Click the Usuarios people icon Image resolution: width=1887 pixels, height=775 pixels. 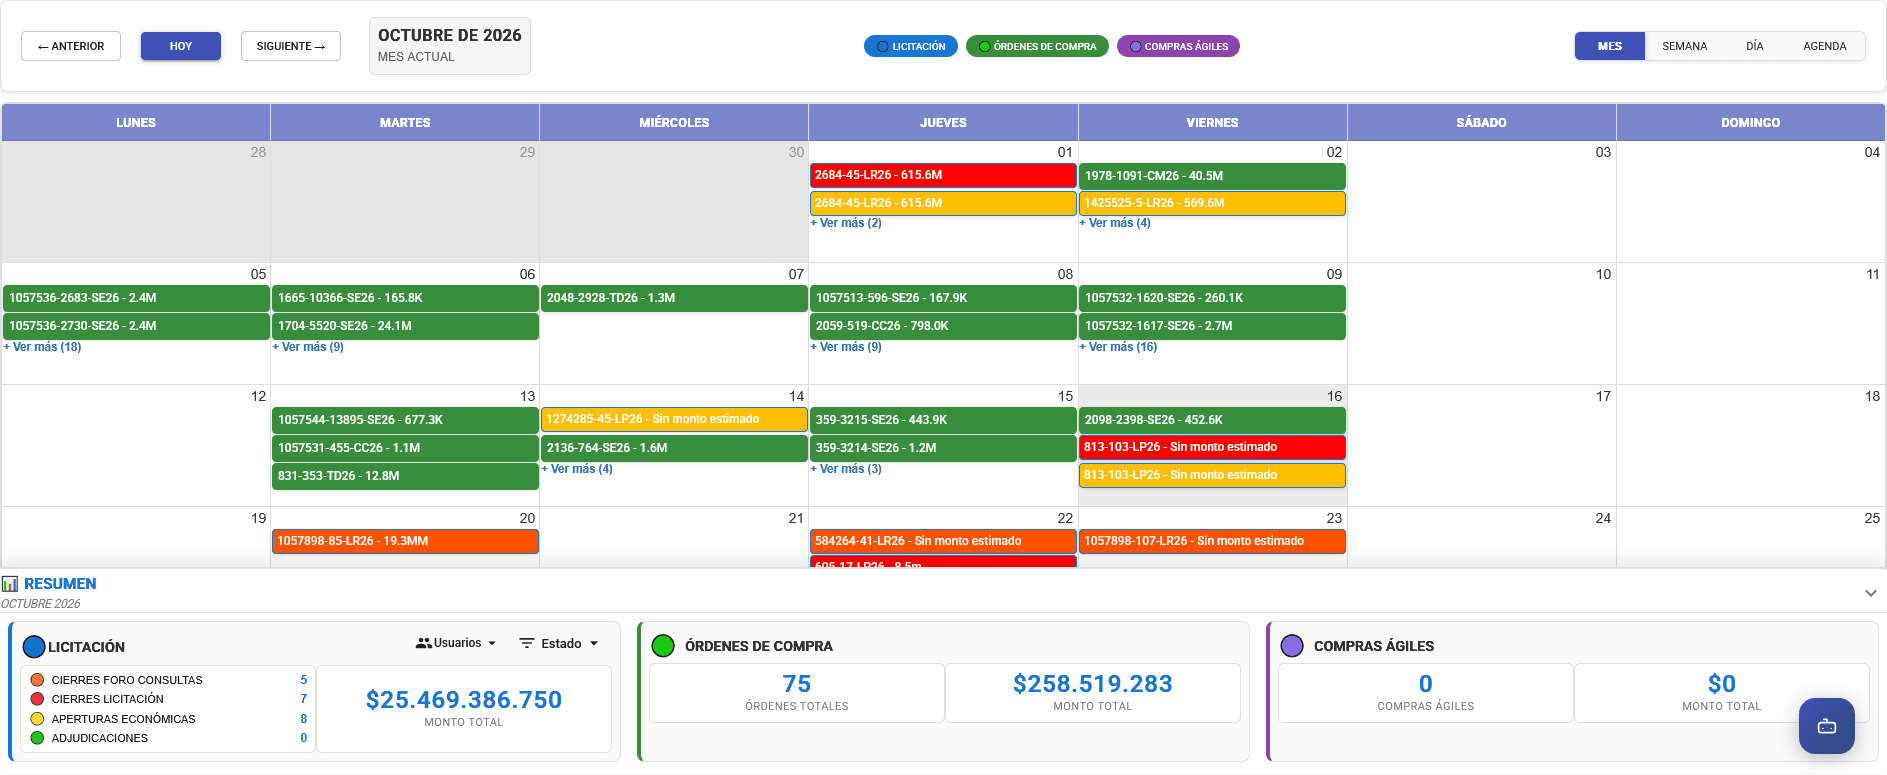pyautogui.click(x=424, y=643)
